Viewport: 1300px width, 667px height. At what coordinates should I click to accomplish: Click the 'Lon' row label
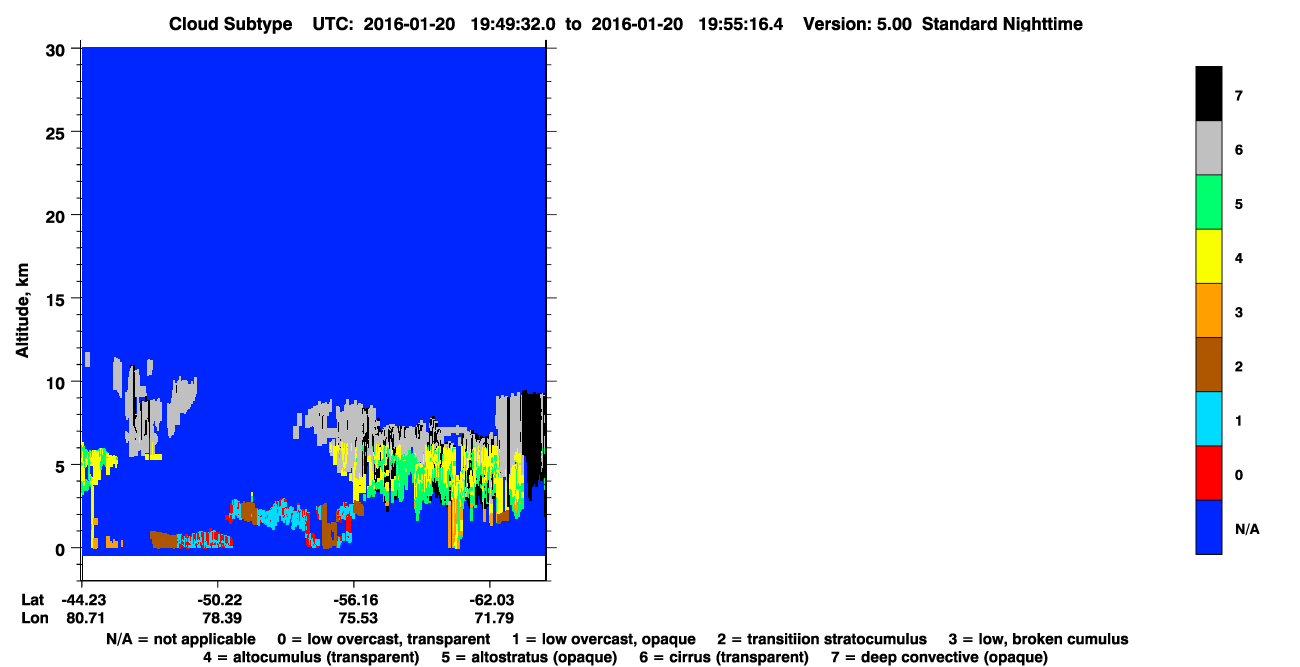33,619
